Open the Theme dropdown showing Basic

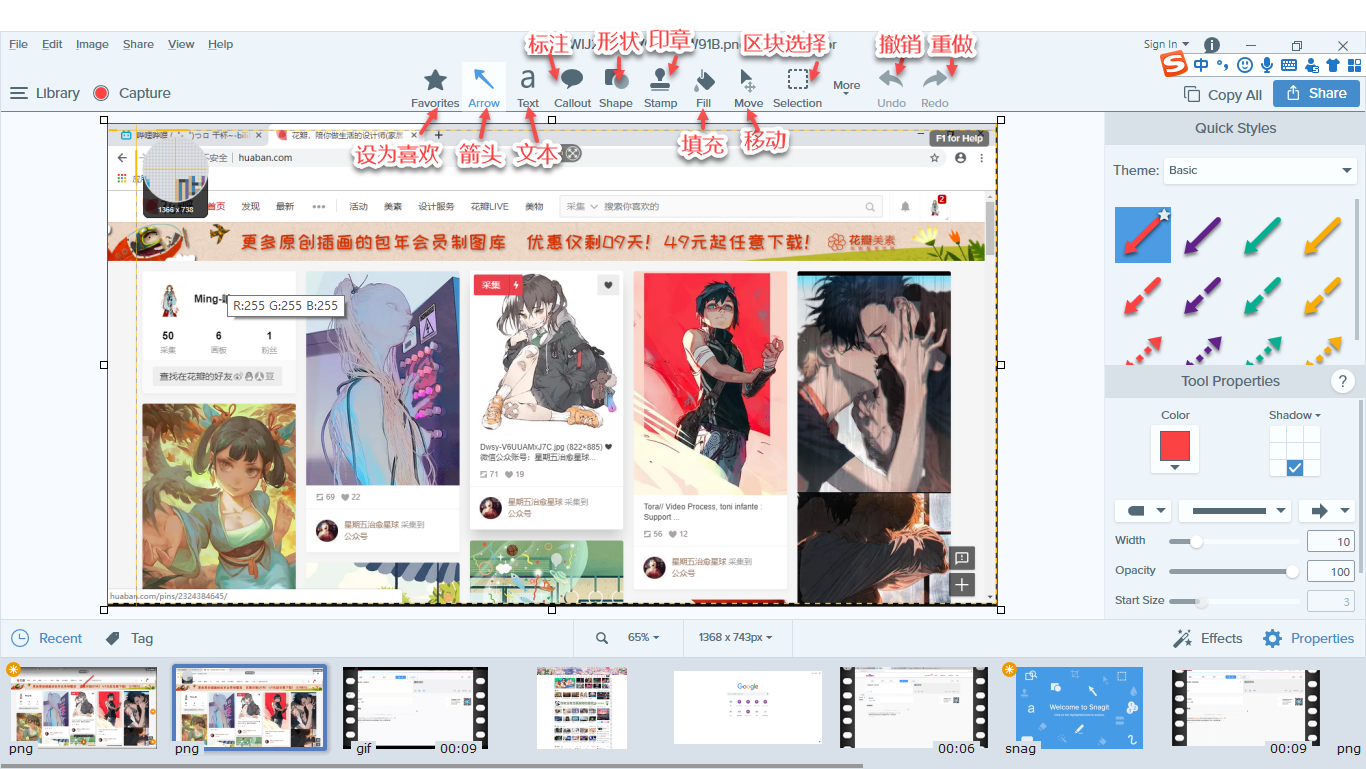[x=1260, y=171]
